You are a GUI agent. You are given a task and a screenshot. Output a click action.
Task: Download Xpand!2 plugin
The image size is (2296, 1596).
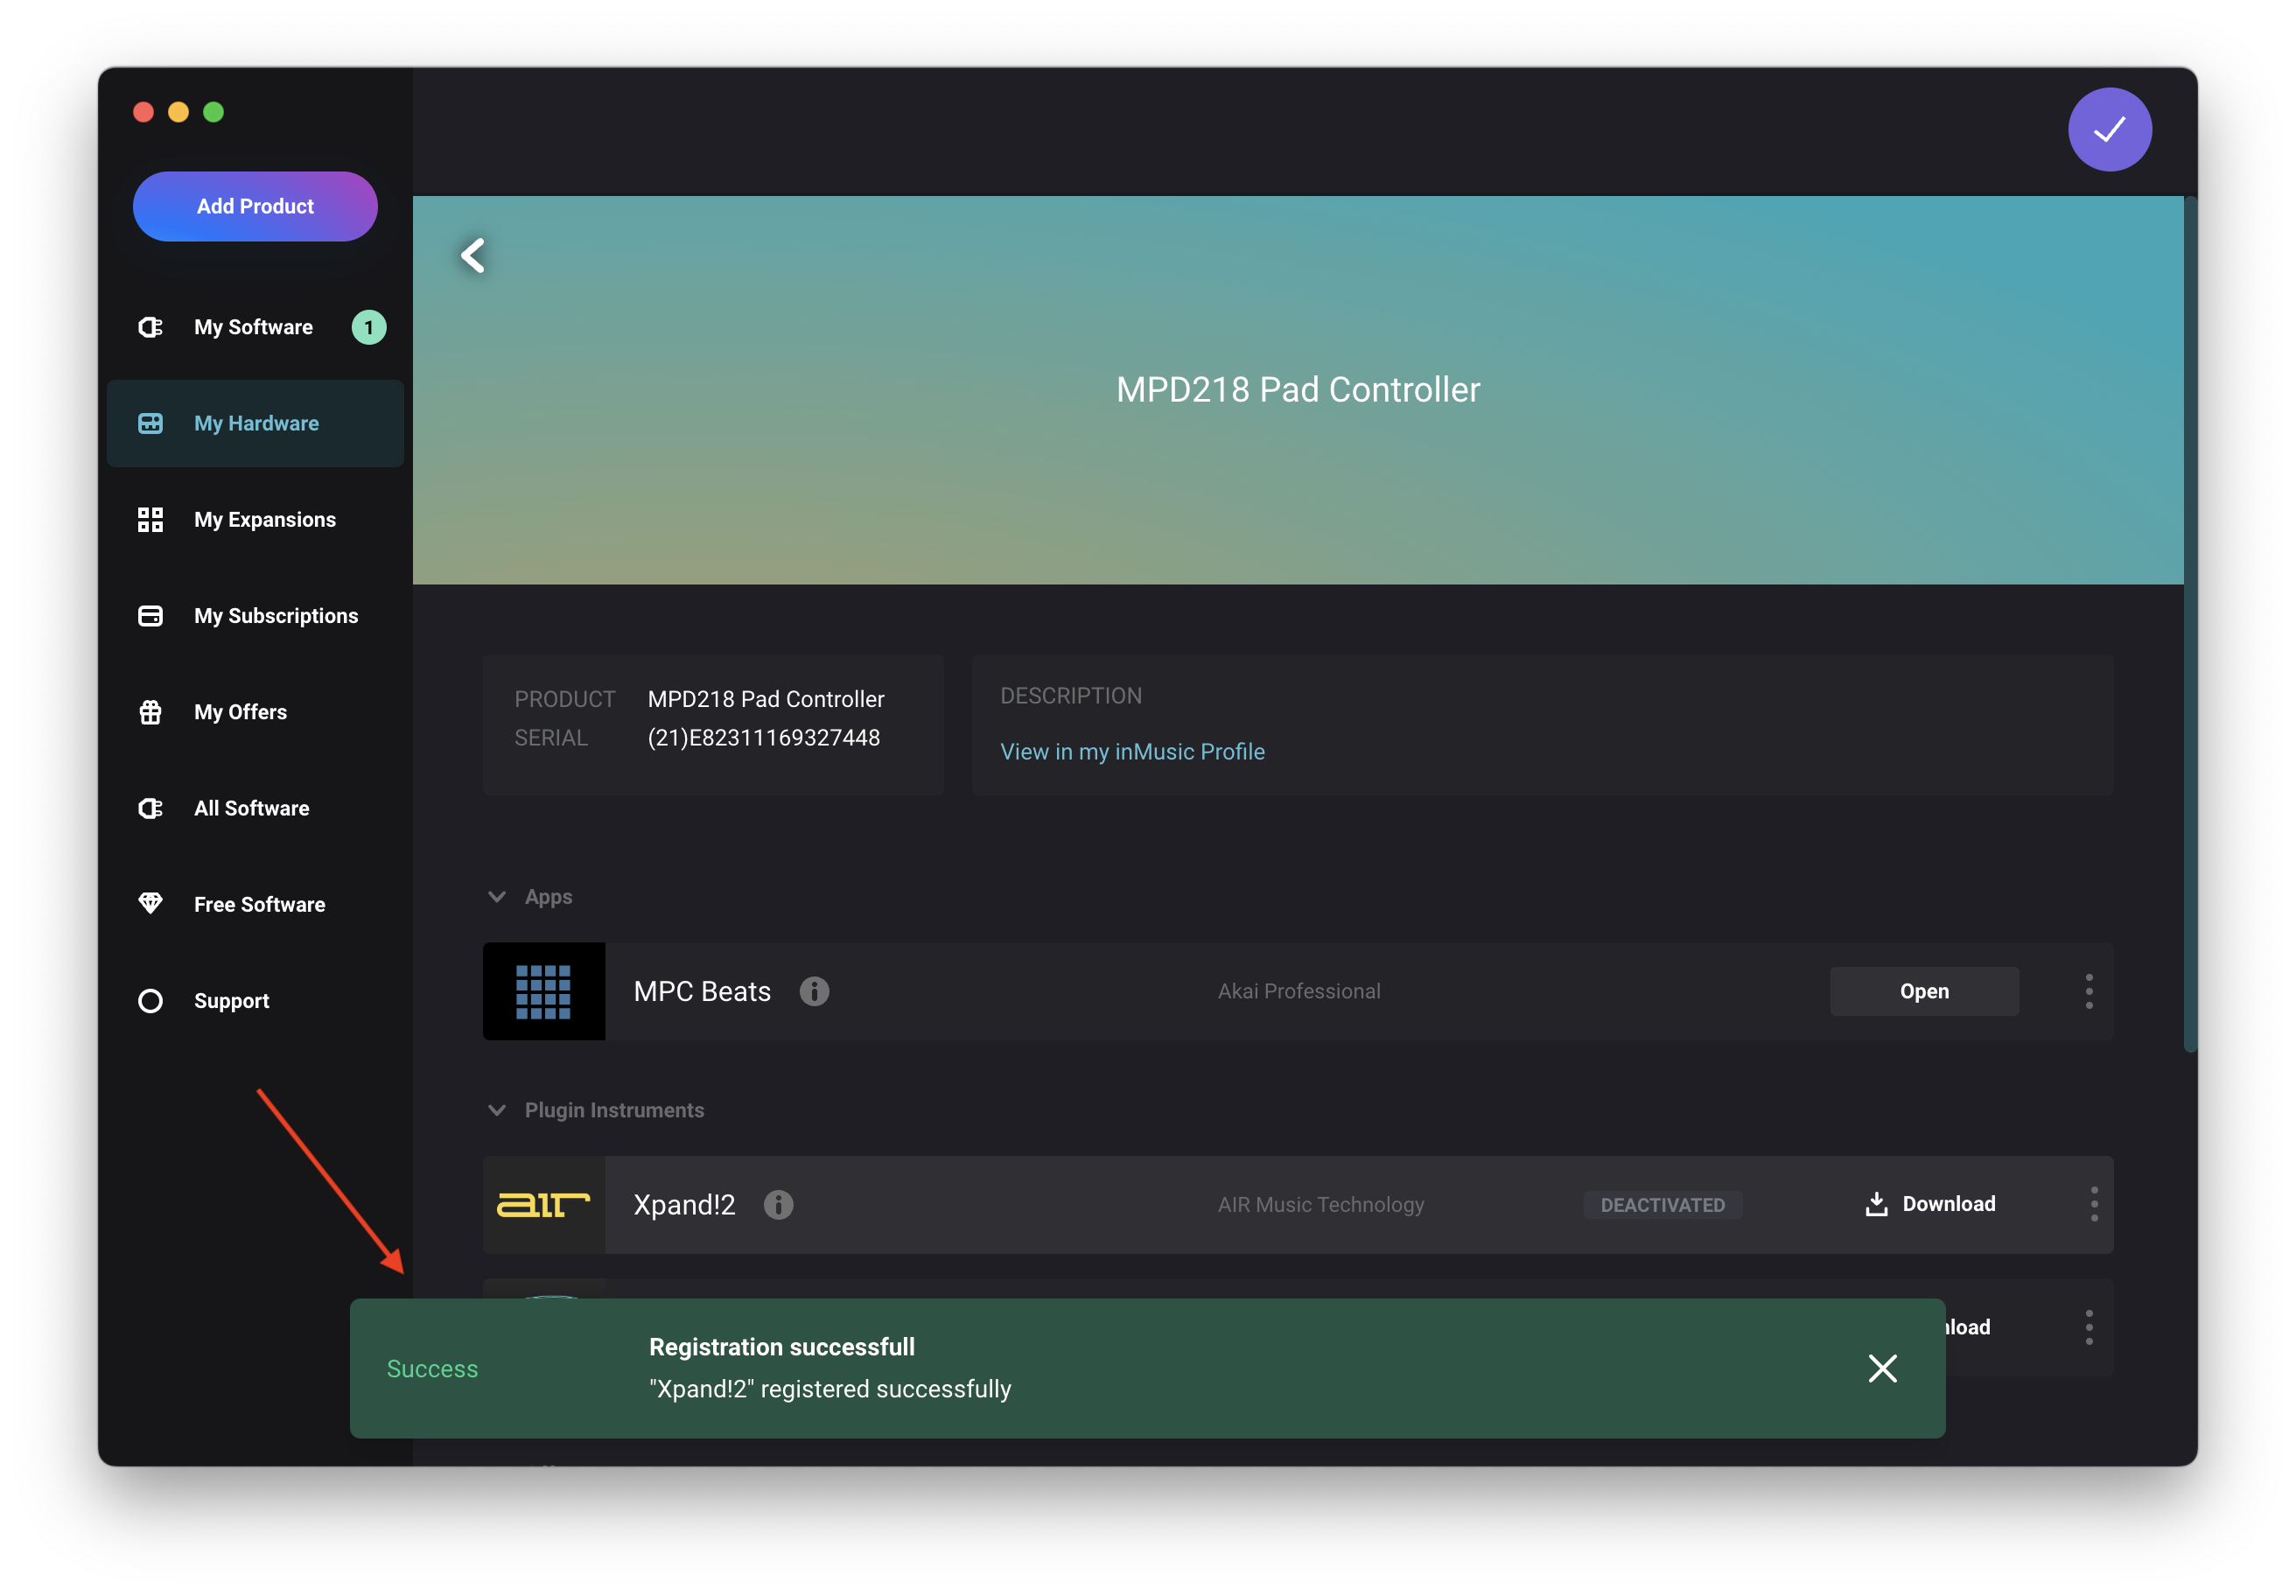click(x=1930, y=1204)
